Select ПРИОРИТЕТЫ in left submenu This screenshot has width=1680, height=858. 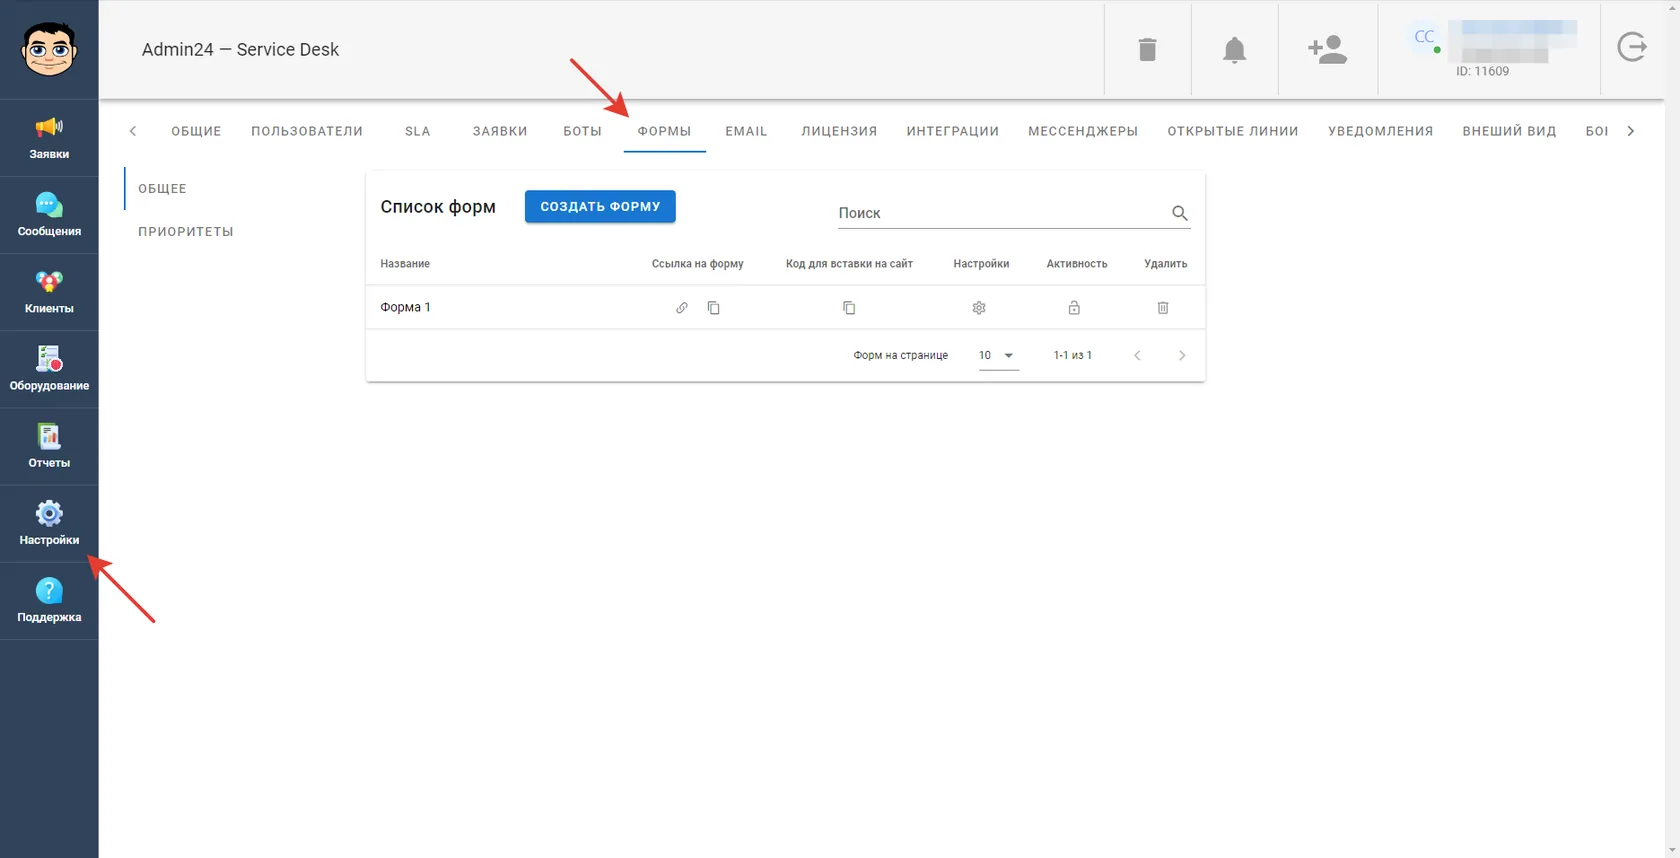coord(186,232)
